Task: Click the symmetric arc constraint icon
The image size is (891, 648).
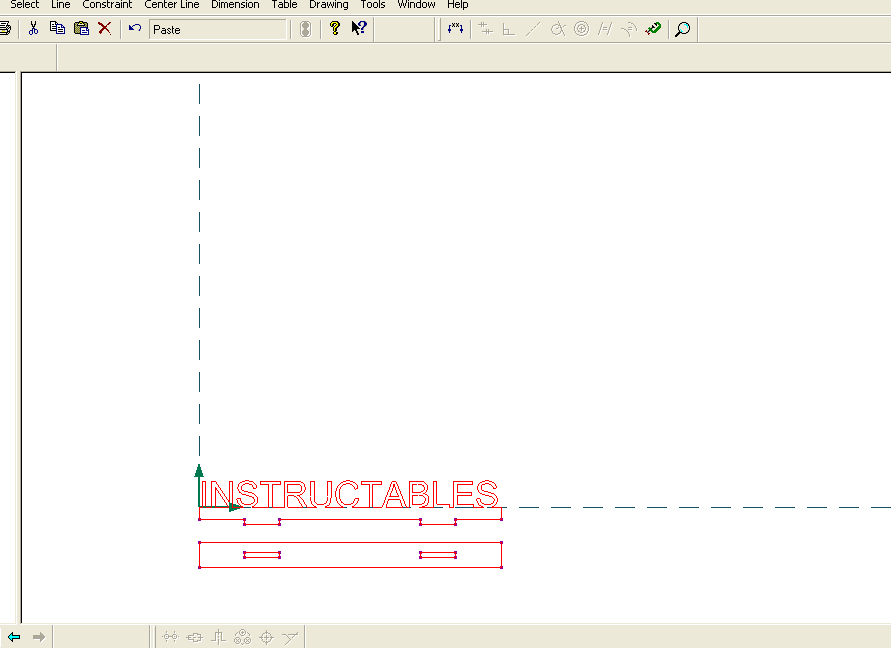Action: click(x=629, y=29)
